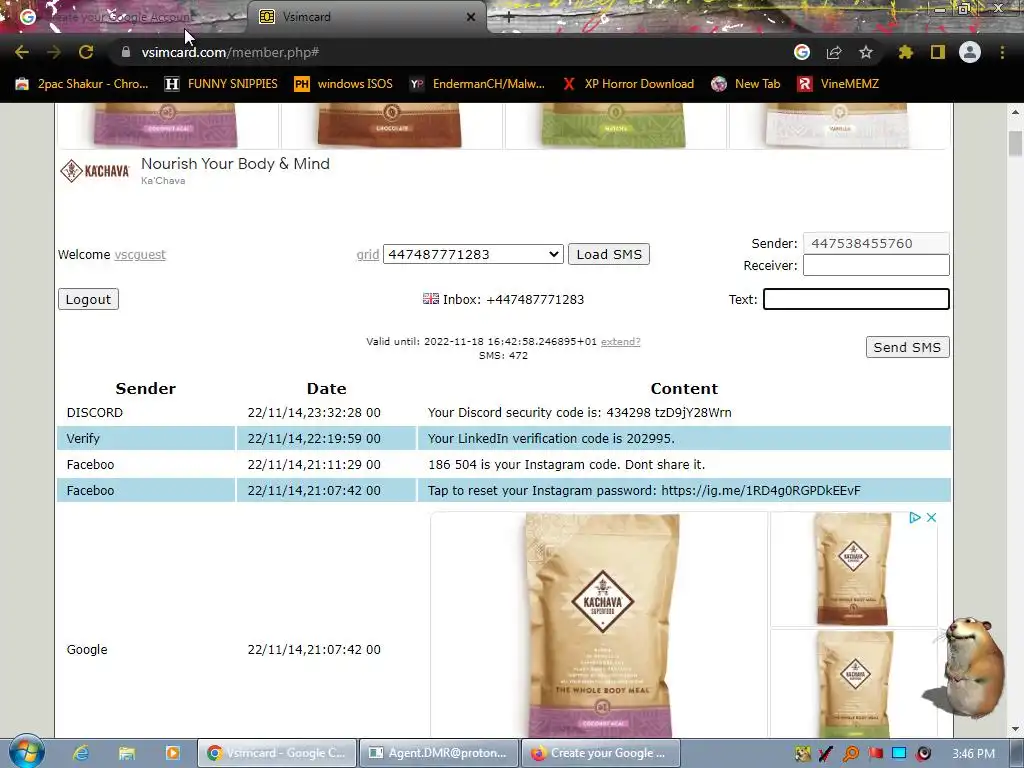Close the Vsimcard tab

tap(471, 17)
